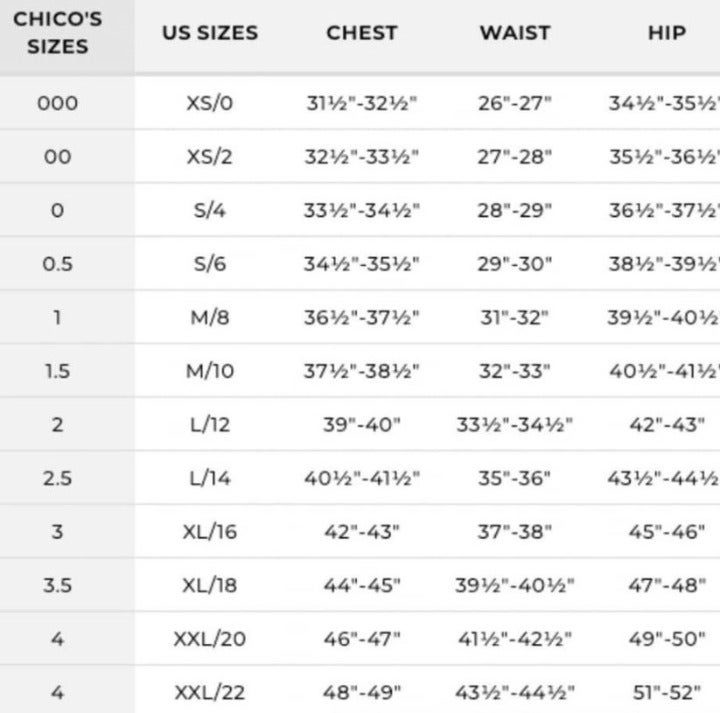Select the WAIST column header
Screen dimensions: 720x713
tap(515, 33)
